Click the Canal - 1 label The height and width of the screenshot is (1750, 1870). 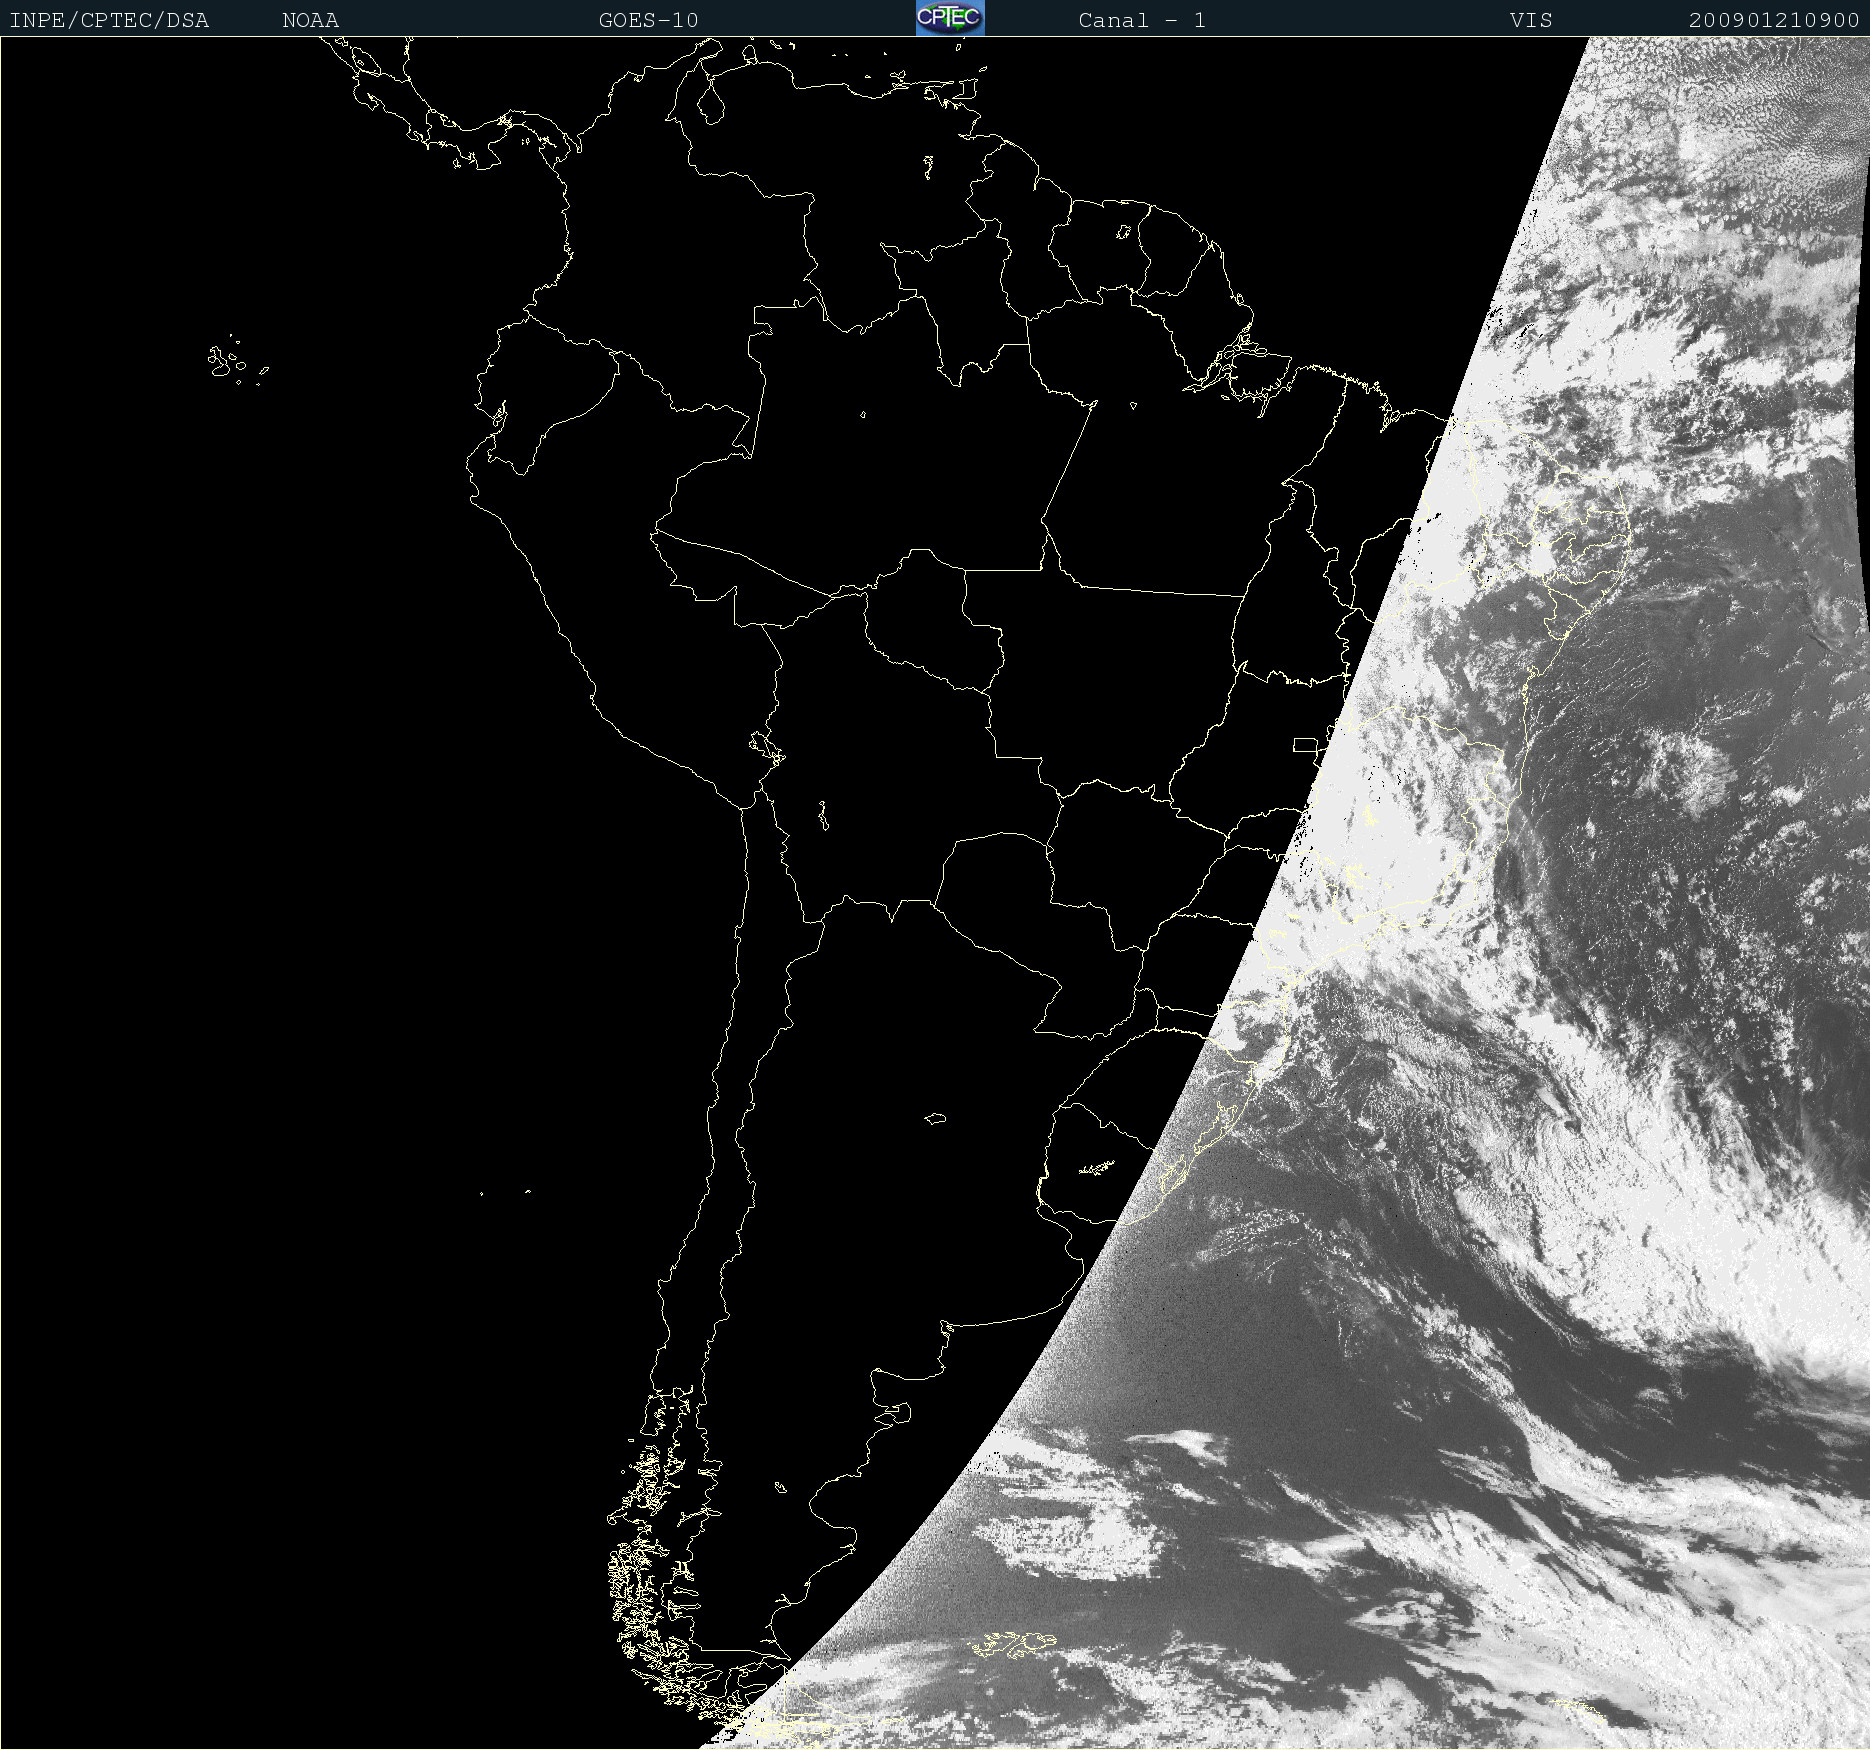1142,20
